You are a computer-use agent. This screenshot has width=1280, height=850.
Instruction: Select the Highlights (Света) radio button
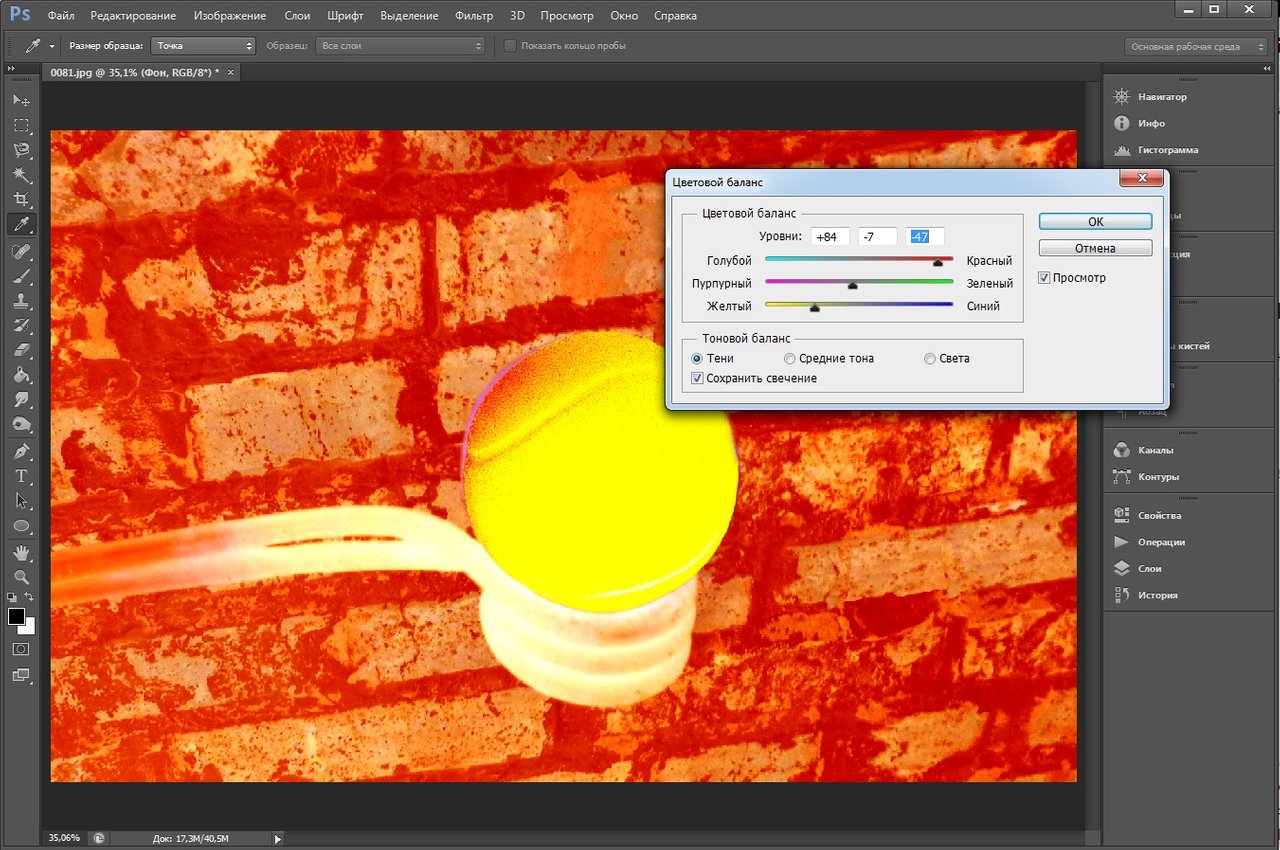point(930,358)
